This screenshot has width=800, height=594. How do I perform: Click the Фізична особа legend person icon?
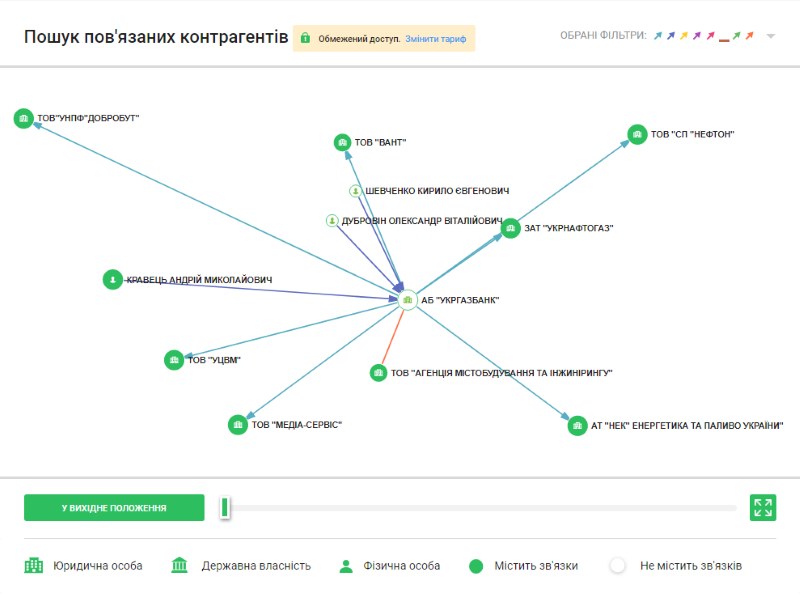pyautogui.click(x=346, y=566)
